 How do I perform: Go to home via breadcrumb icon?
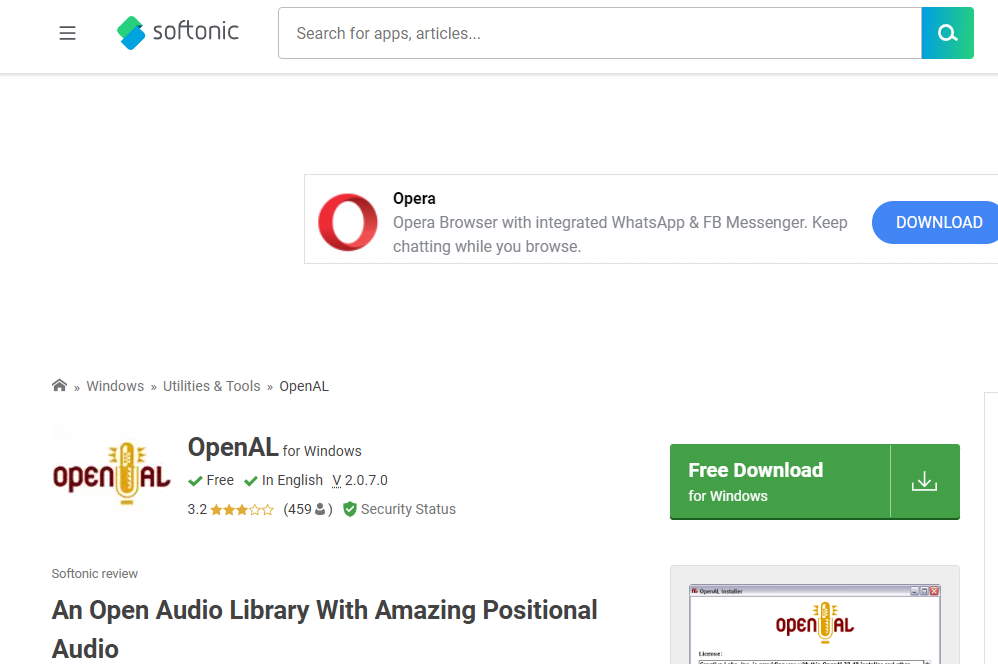(x=59, y=385)
